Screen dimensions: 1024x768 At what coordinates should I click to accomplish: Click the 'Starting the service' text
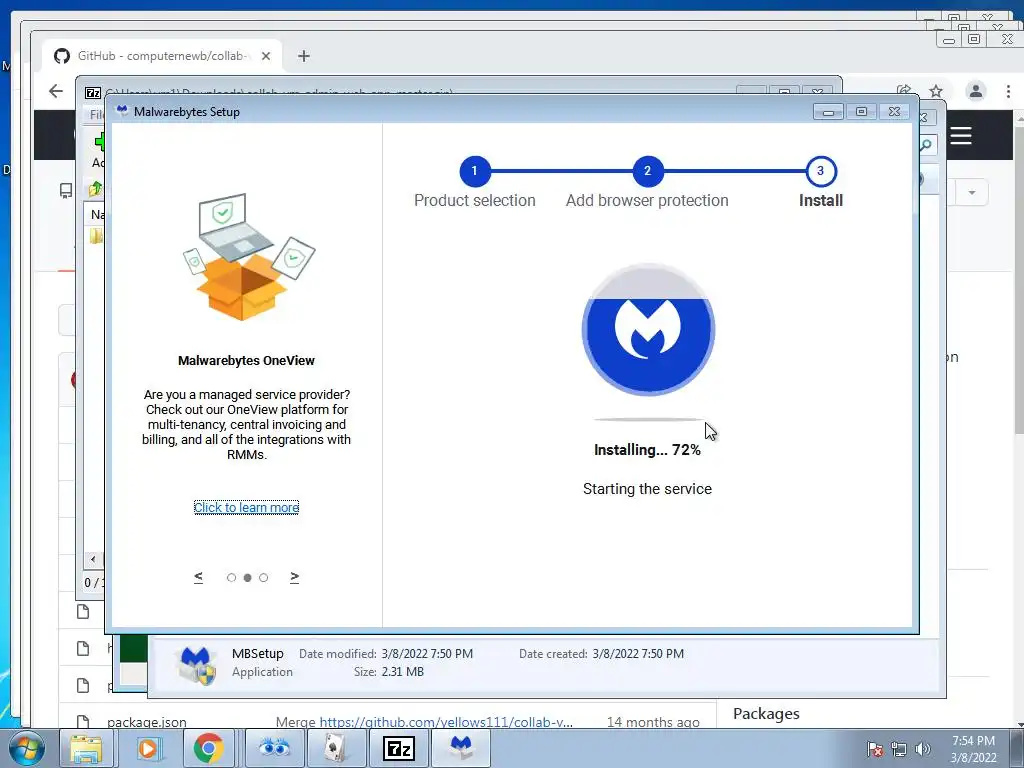click(x=647, y=488)
